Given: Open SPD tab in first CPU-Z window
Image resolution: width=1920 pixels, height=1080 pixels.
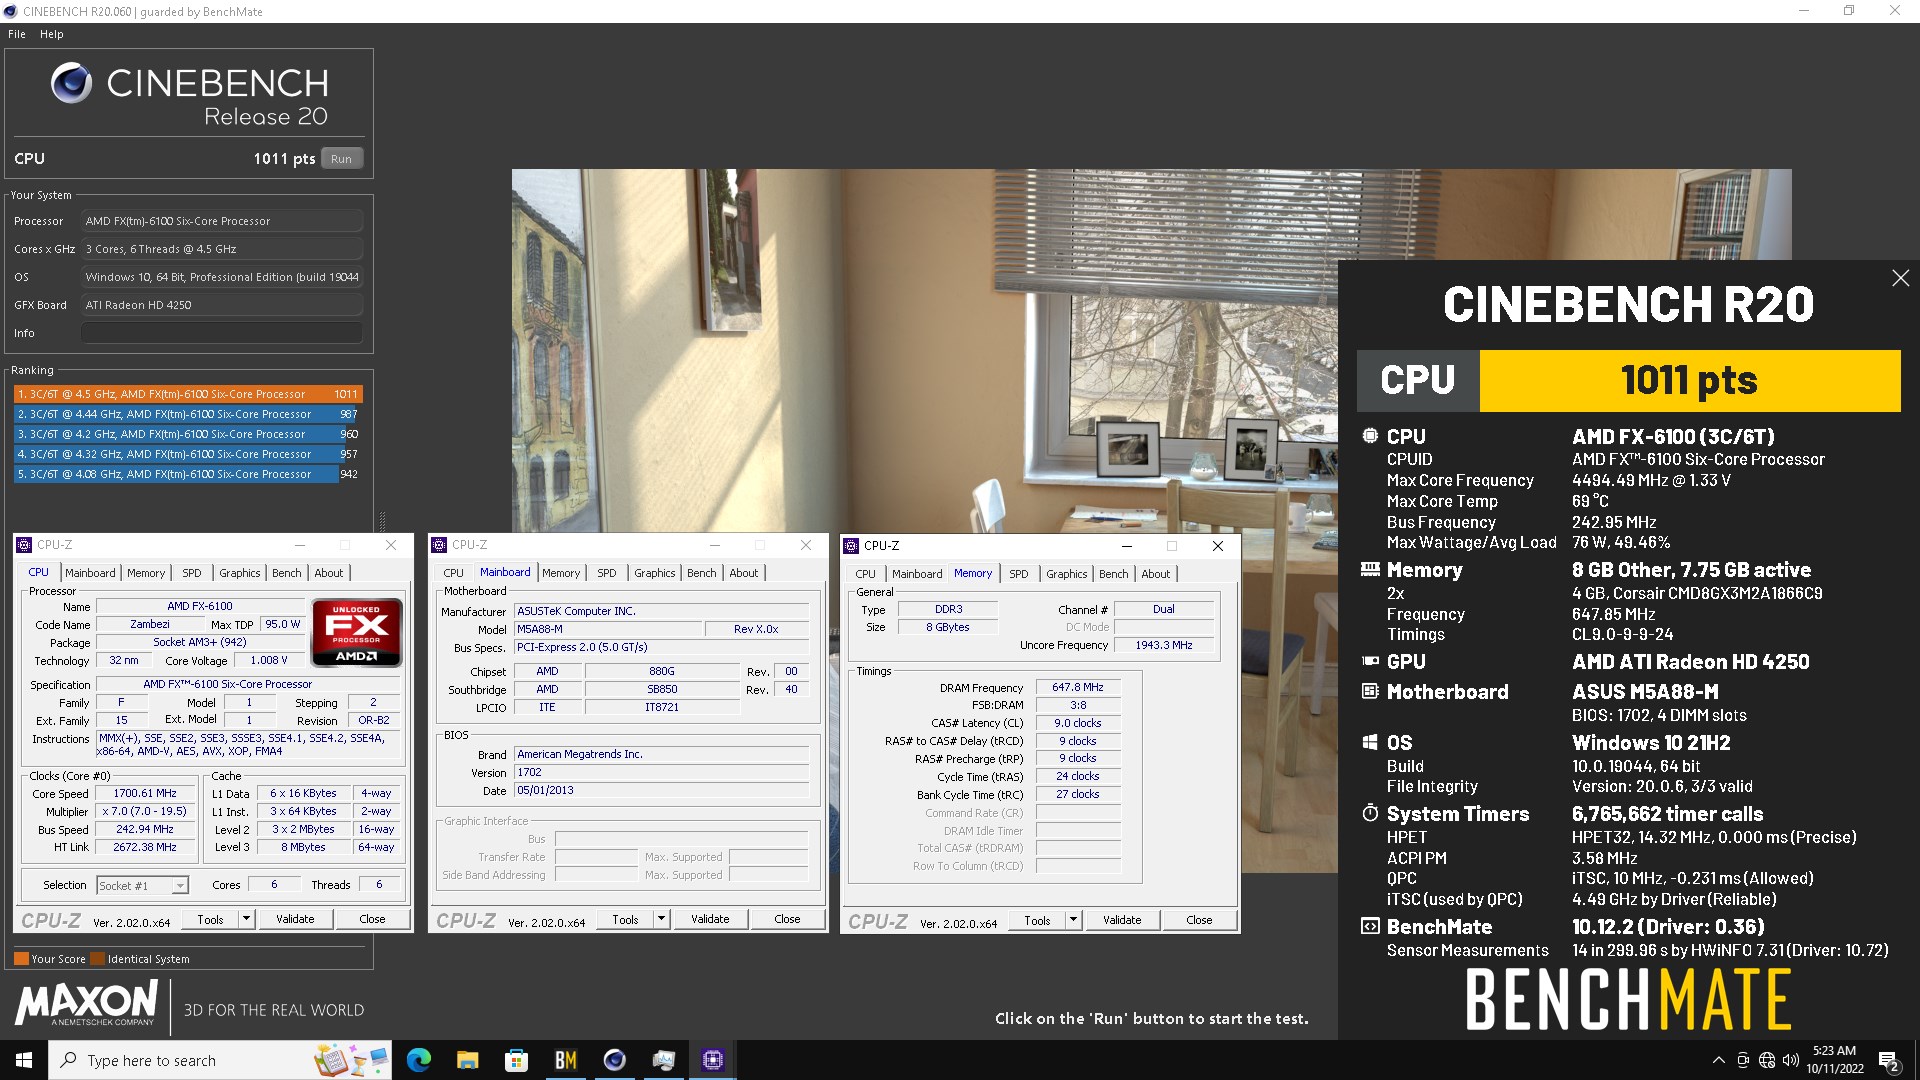Looking at the screenshot, I should click(192, 573).
